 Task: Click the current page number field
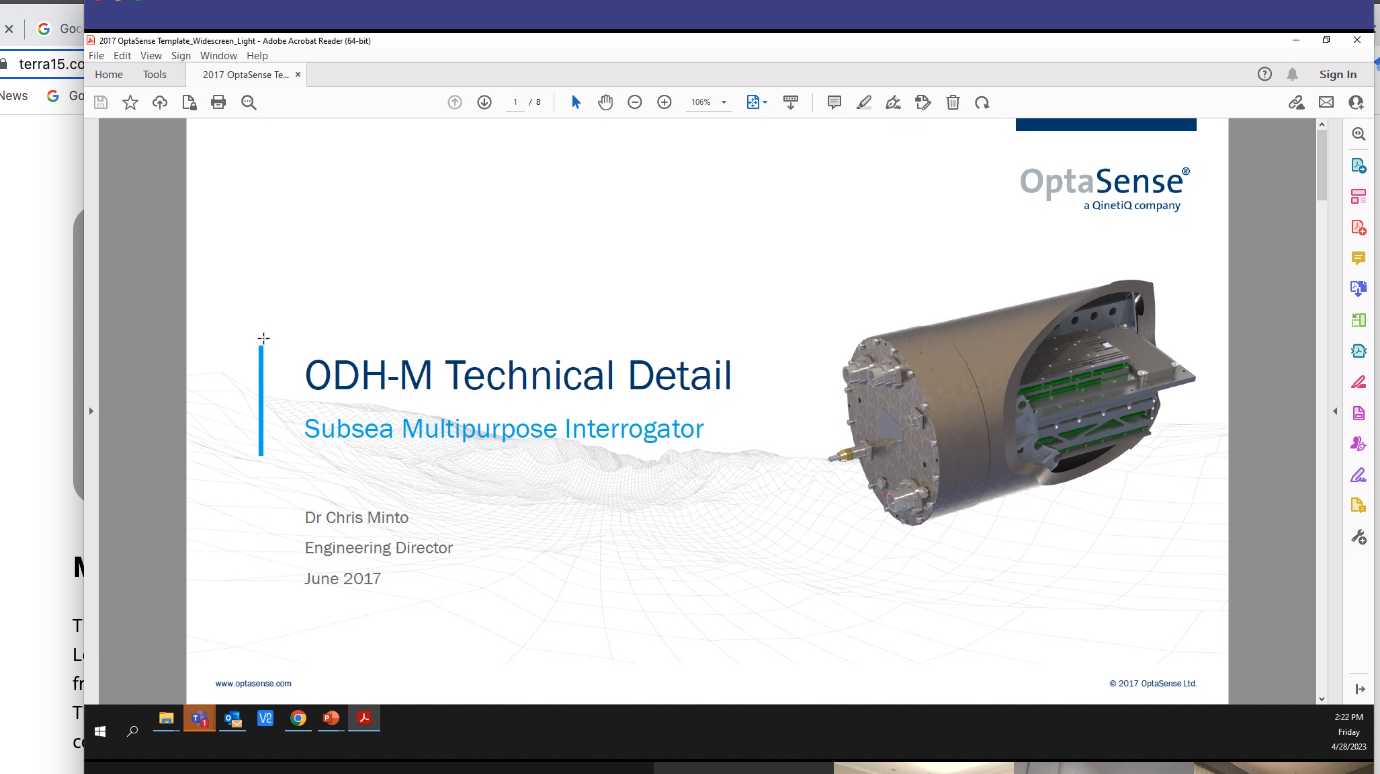pyautogui.click(x=516, y=102)
